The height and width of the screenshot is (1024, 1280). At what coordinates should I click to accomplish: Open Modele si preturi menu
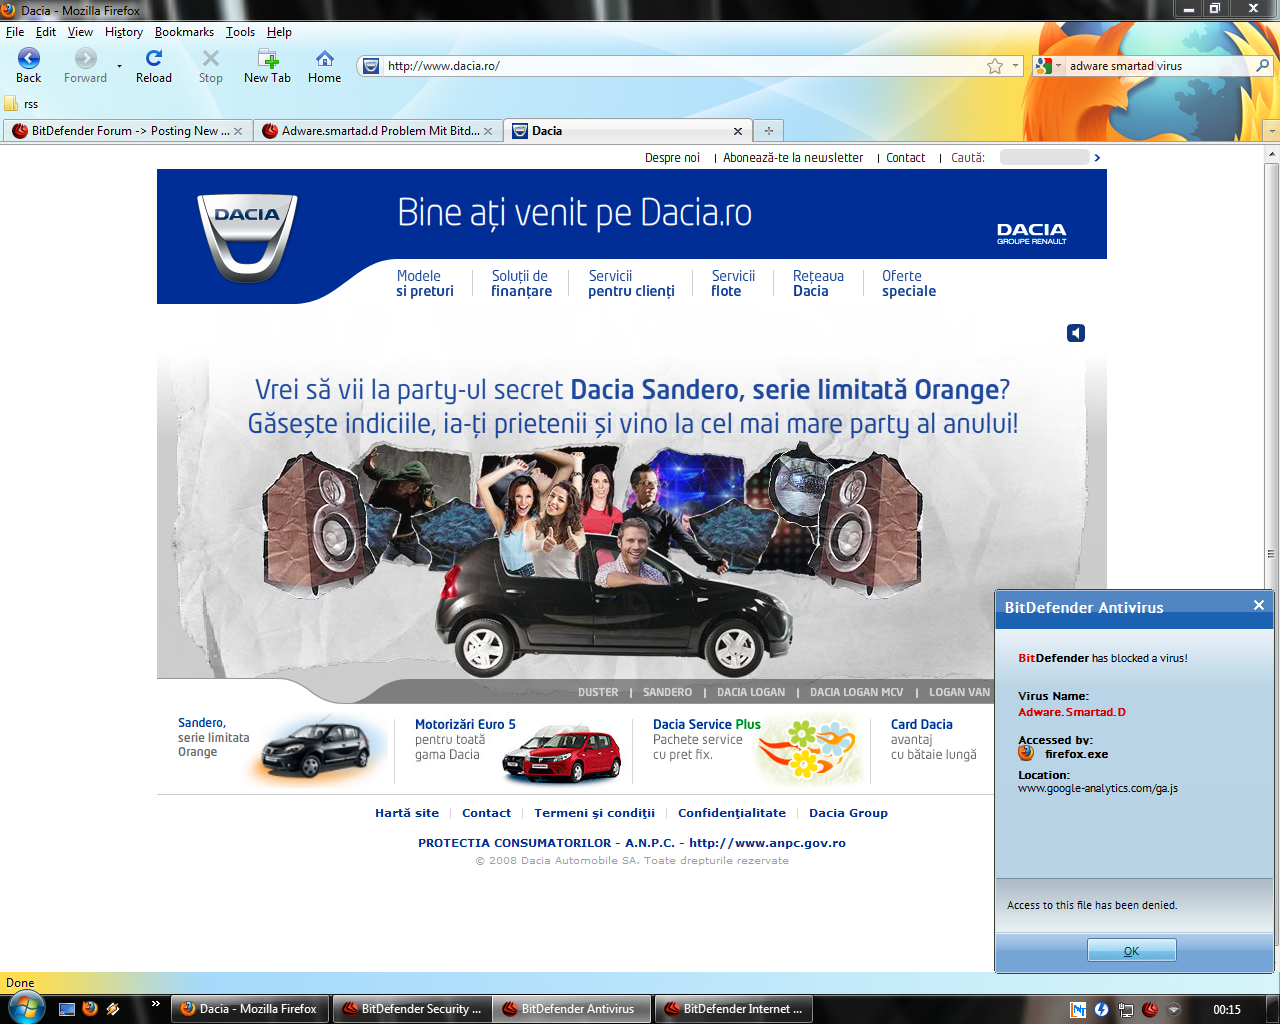(x=425, y=284)
